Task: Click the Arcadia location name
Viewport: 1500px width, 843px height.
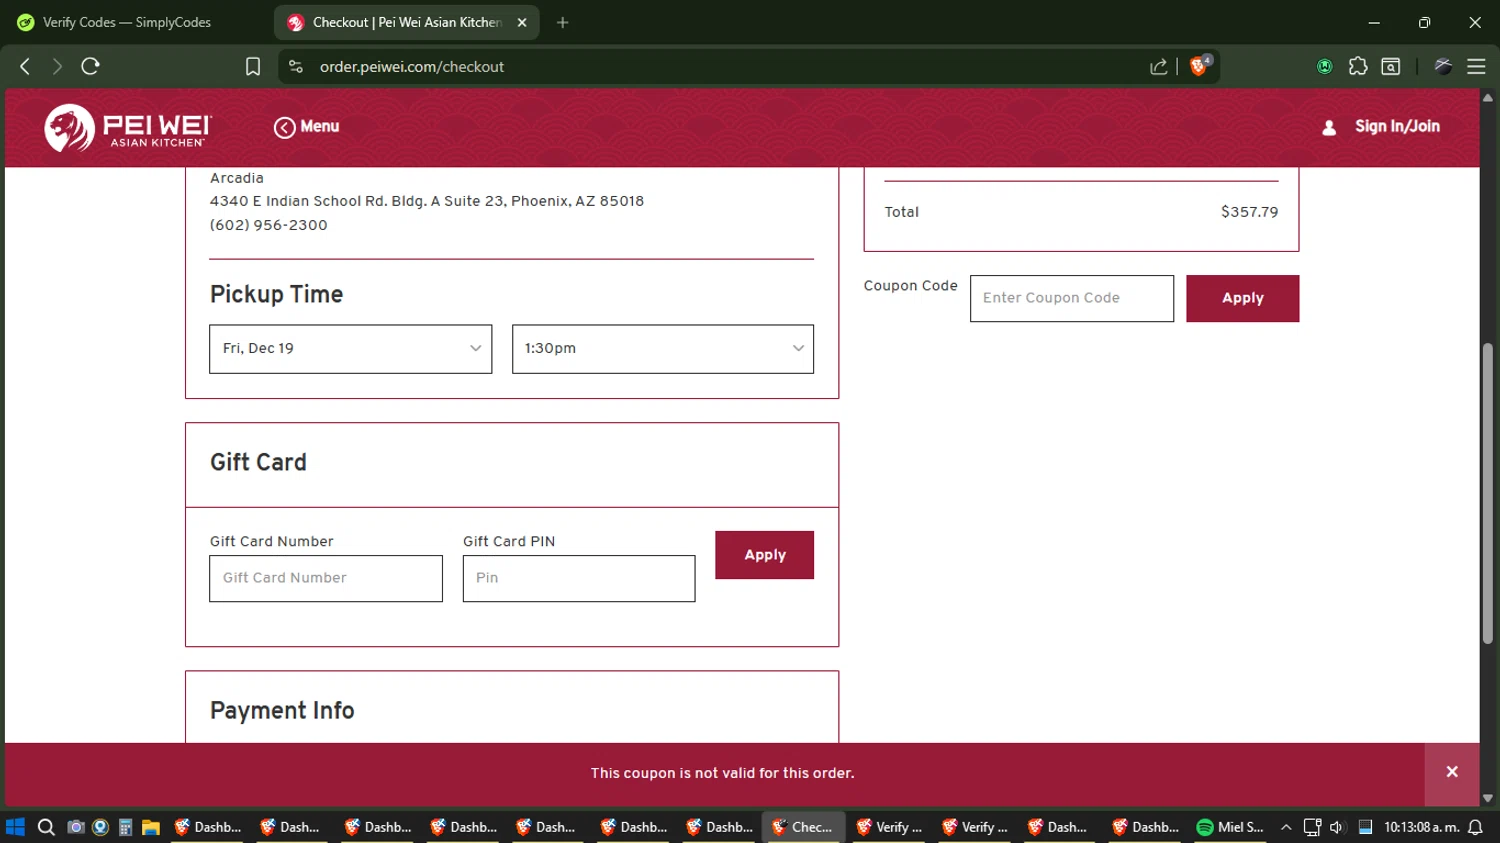Action: [x=237, y=178]
